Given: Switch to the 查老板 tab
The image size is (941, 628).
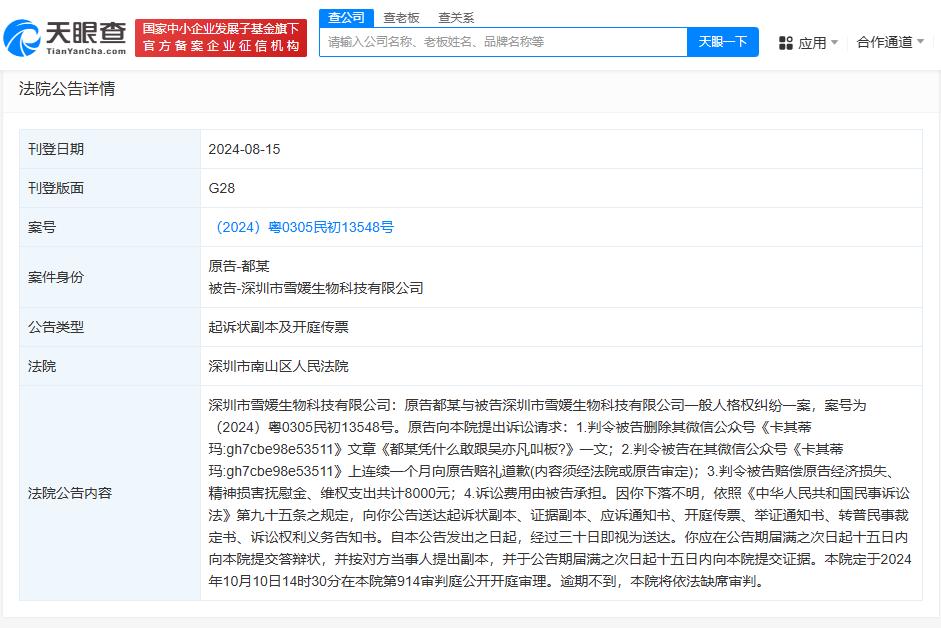Looking at the screenshot, I should 401,17.
